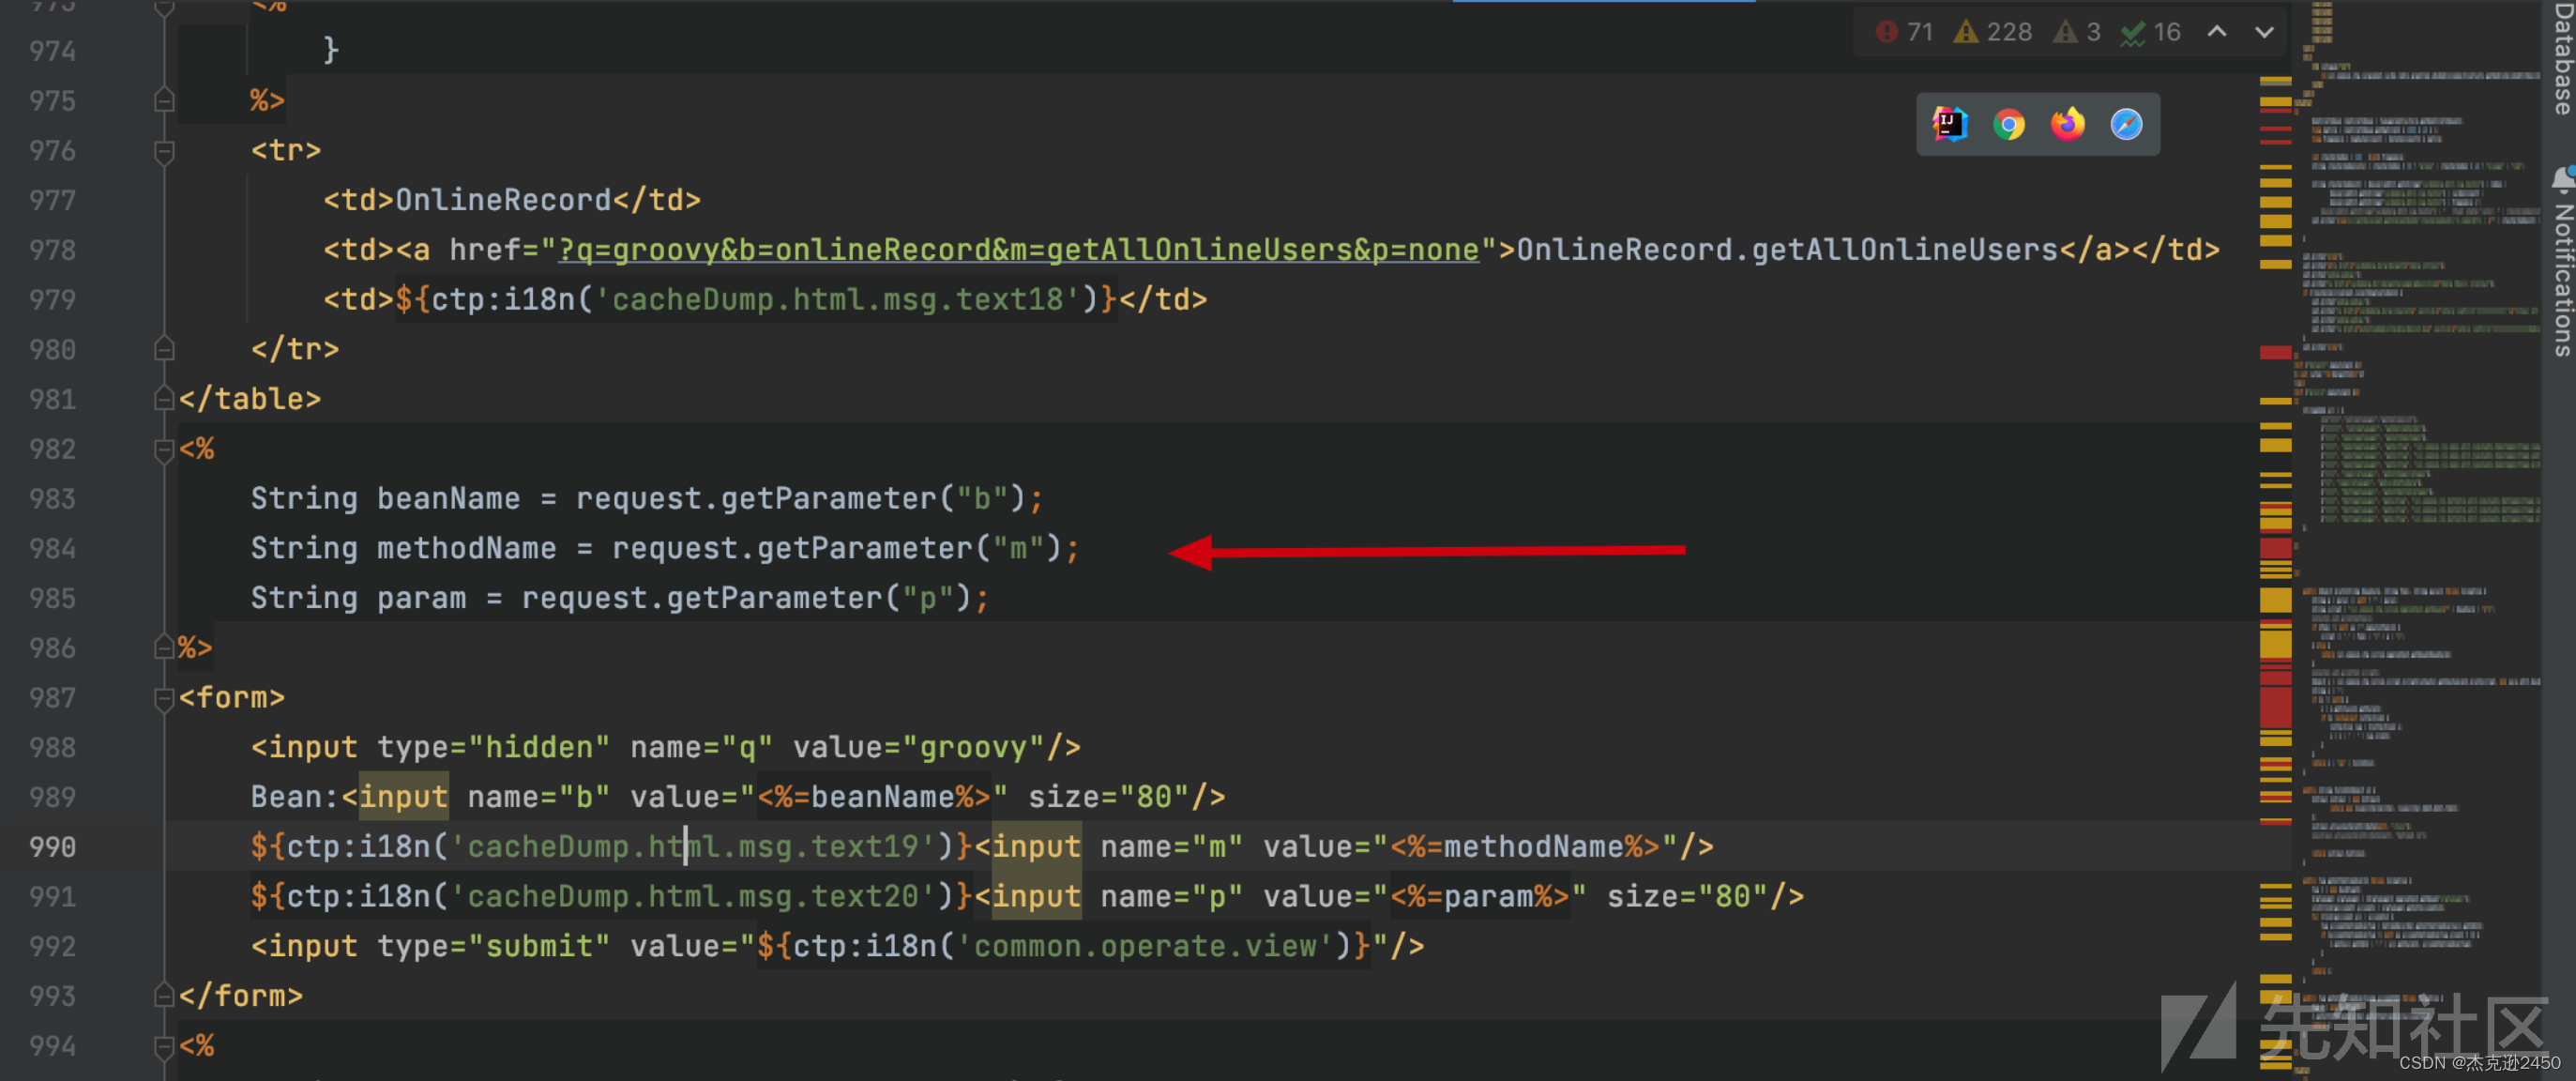Click the 'cacheDump.html.msg.text18' string
Image resolution: width=2576 pixels, height=1081 pixels.
[x=837, y=299]
